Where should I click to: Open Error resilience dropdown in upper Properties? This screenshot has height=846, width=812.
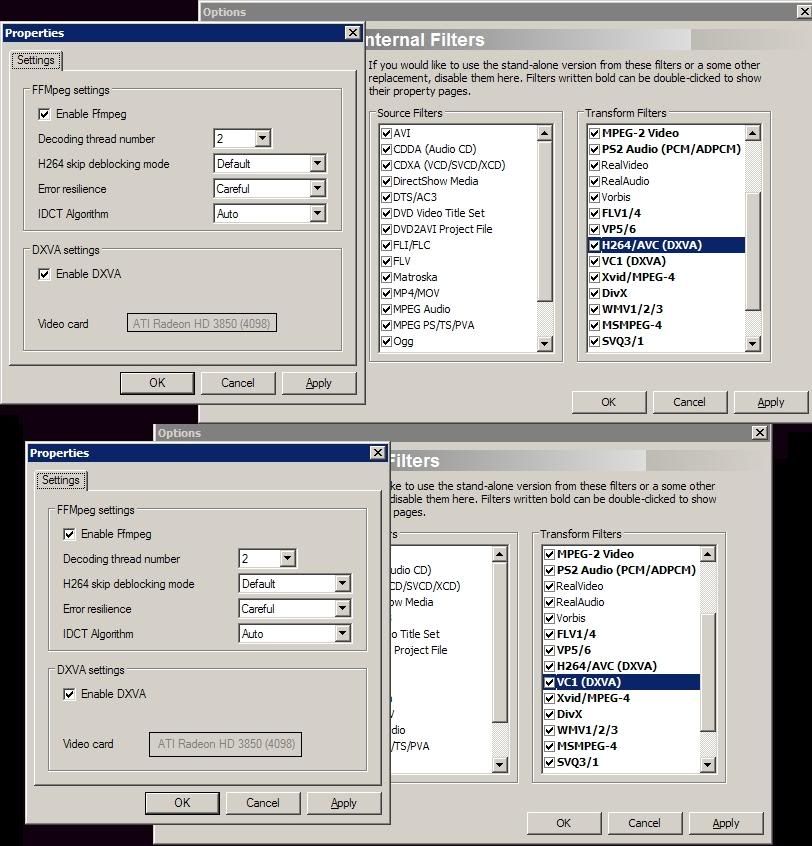[x=317, y=189]
